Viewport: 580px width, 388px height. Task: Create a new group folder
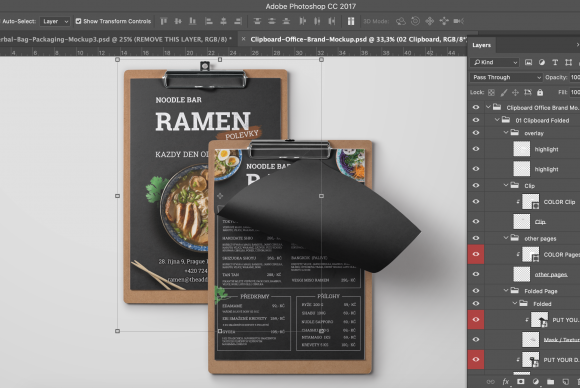coord(550,382)
